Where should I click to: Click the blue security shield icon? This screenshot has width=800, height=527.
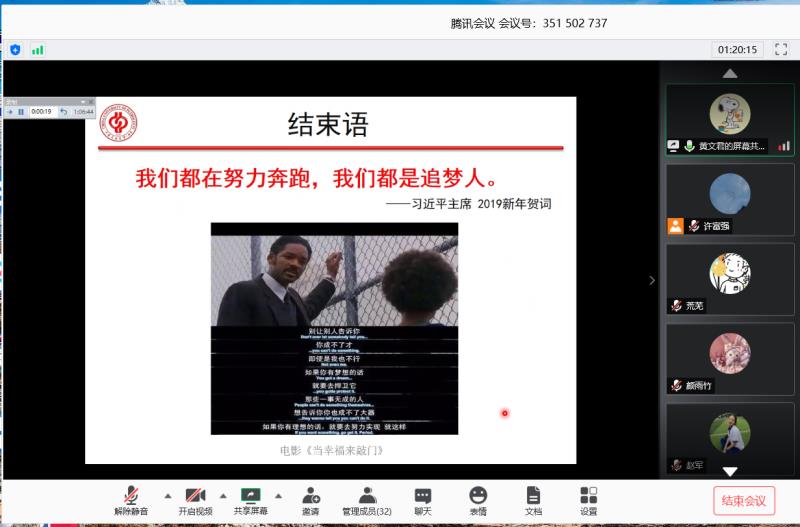[15, 49]
